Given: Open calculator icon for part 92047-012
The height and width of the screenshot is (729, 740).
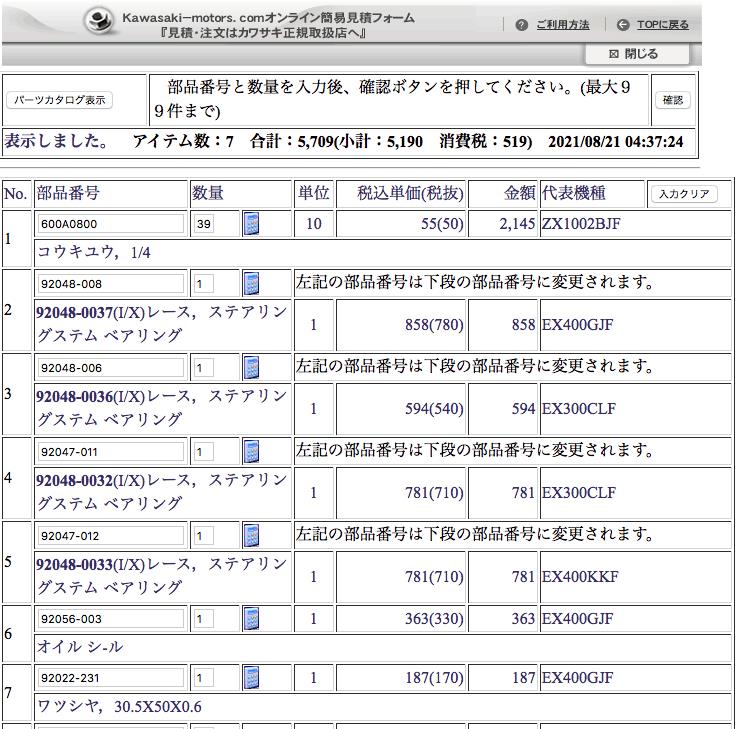Looking at the screenshot, I should (x=251, y=535).
